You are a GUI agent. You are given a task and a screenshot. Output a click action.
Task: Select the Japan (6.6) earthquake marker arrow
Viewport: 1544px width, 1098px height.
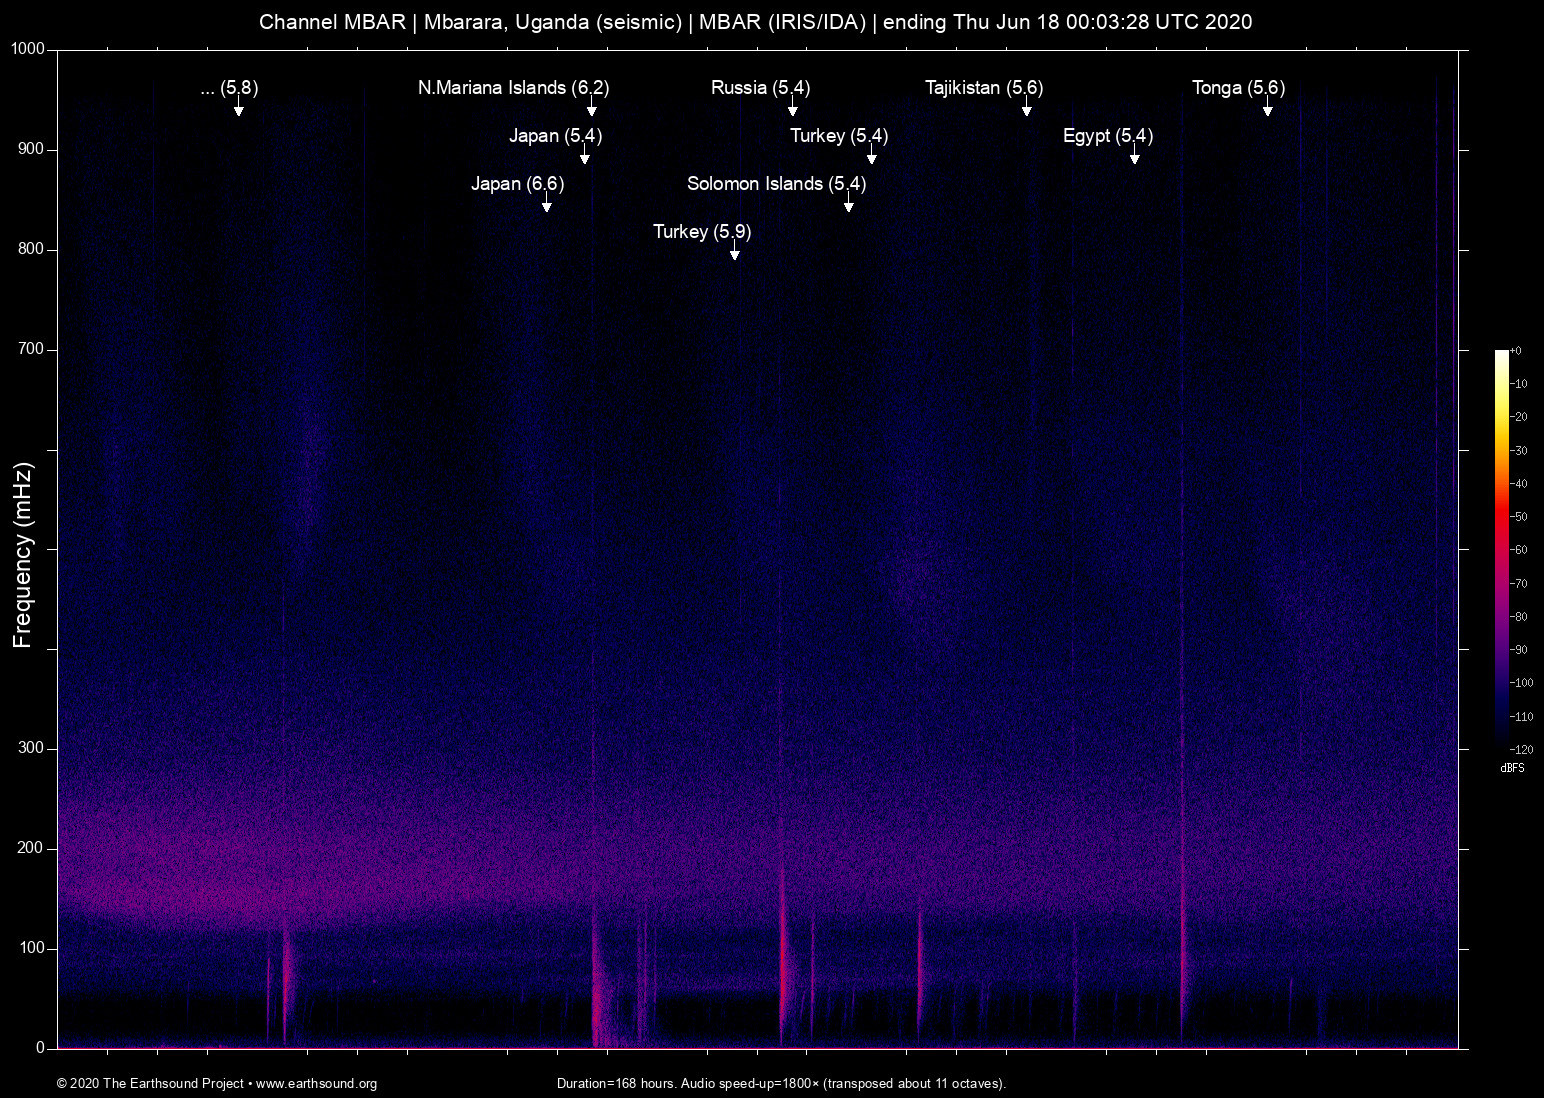click(x=546, y=207)
